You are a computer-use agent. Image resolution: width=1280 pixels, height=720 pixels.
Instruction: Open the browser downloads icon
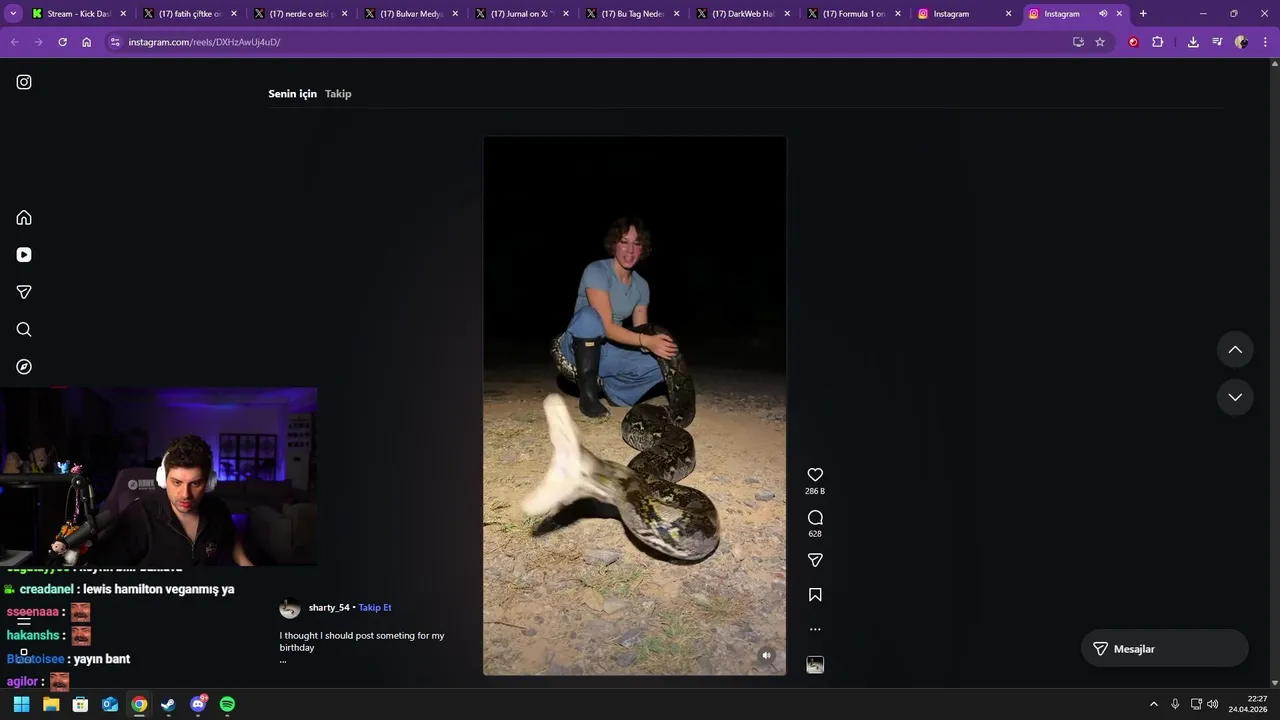[1193, 42]
